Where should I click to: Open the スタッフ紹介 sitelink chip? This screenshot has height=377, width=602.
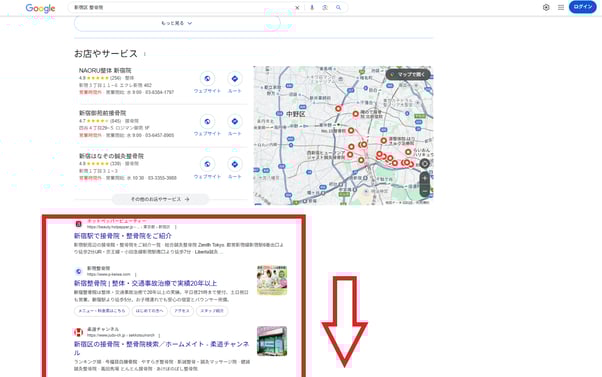[212, 311]
